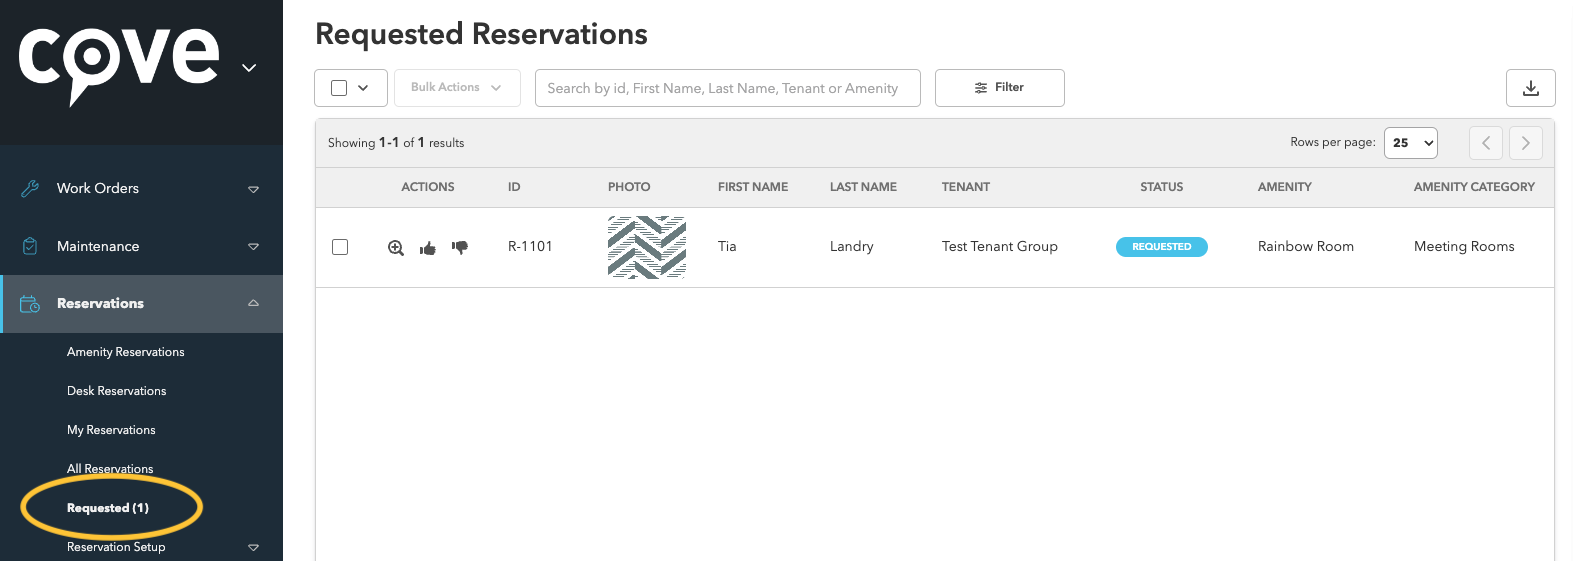Click the Maintenance clipboard icon
This screenshot has width=1573, height=561.
30,246
